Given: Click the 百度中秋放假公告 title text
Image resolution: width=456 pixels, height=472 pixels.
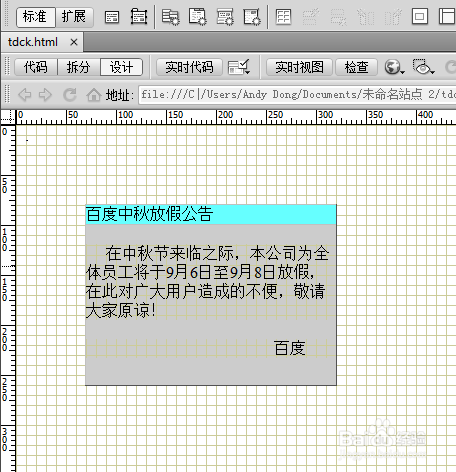Looking at the screenshot, I should pos(149,214).
